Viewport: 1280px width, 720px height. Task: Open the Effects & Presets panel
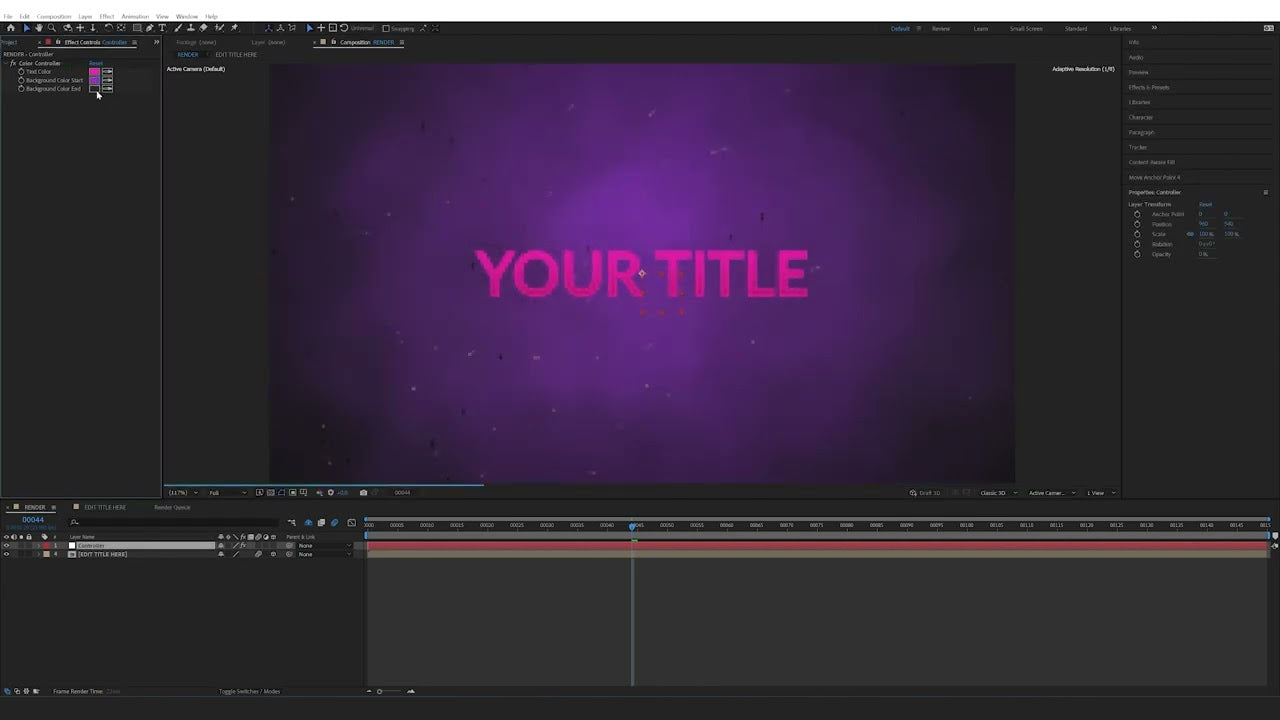(1149, 87)
